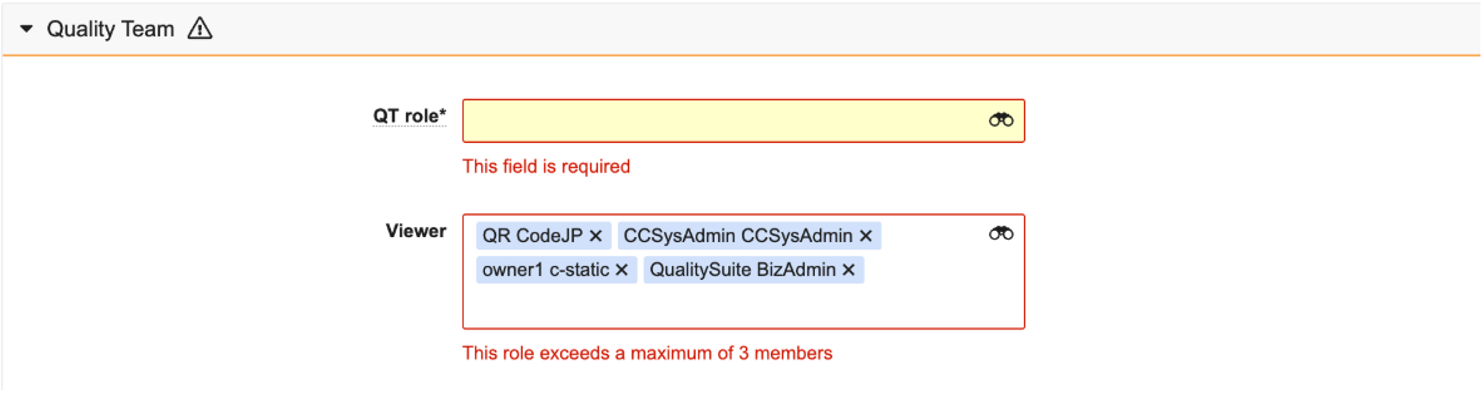Select the CCSysAdmin CCSysAdmin tag label

(738, 236)
